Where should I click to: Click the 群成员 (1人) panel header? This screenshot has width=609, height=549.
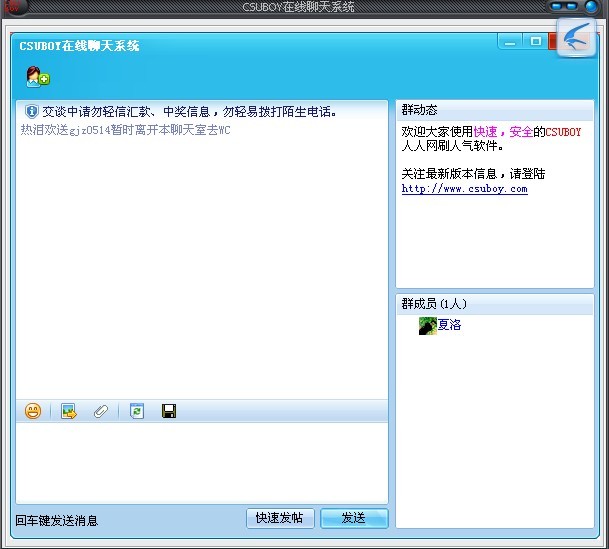[435, 303]
